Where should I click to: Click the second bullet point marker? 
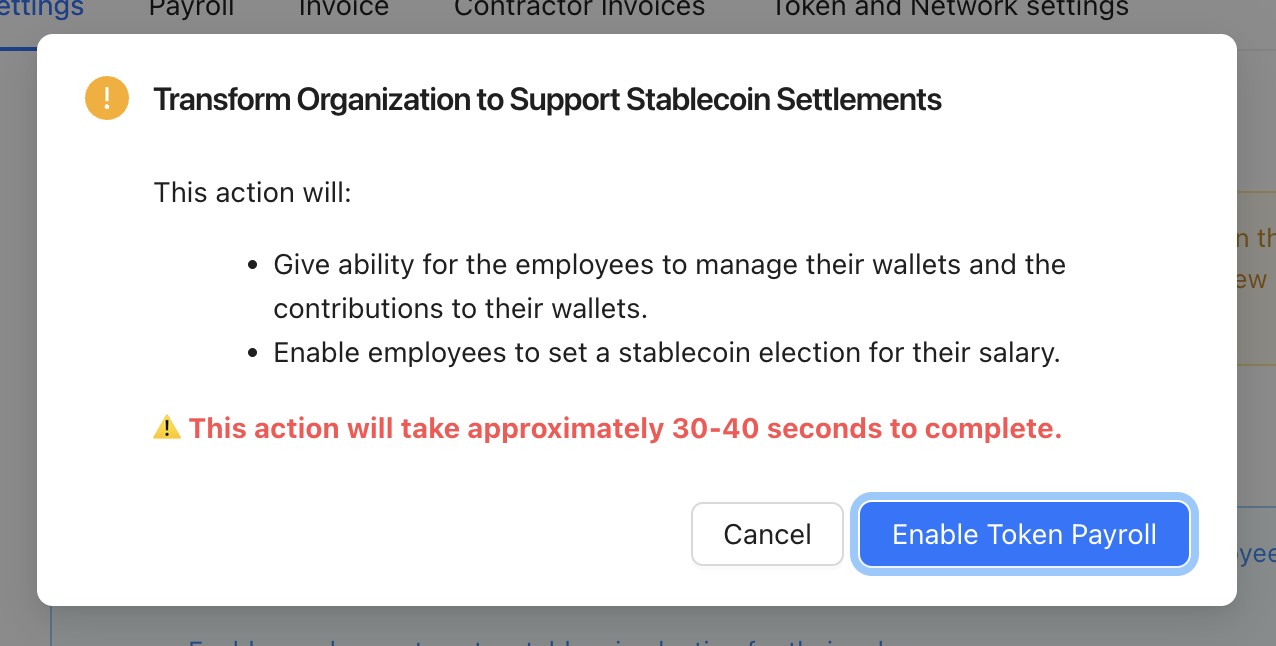253,354
